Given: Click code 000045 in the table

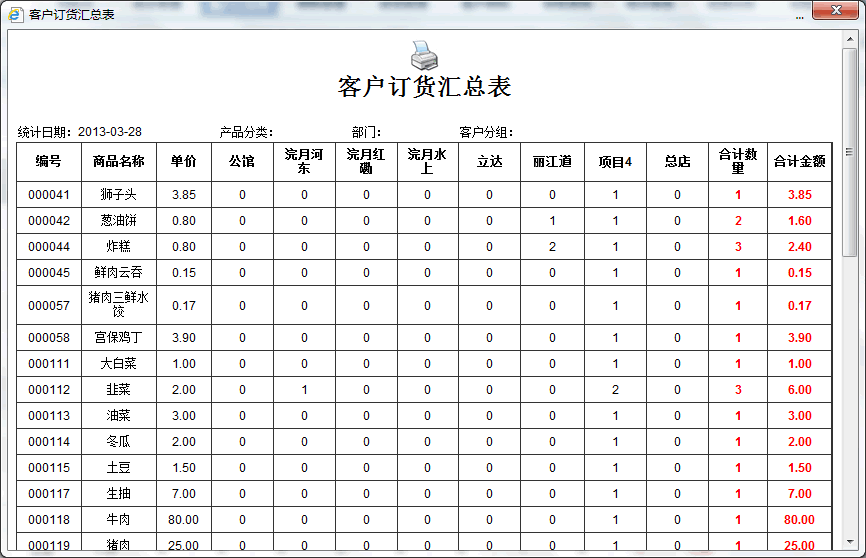Looking at the screenshot, I should [49, 272].
